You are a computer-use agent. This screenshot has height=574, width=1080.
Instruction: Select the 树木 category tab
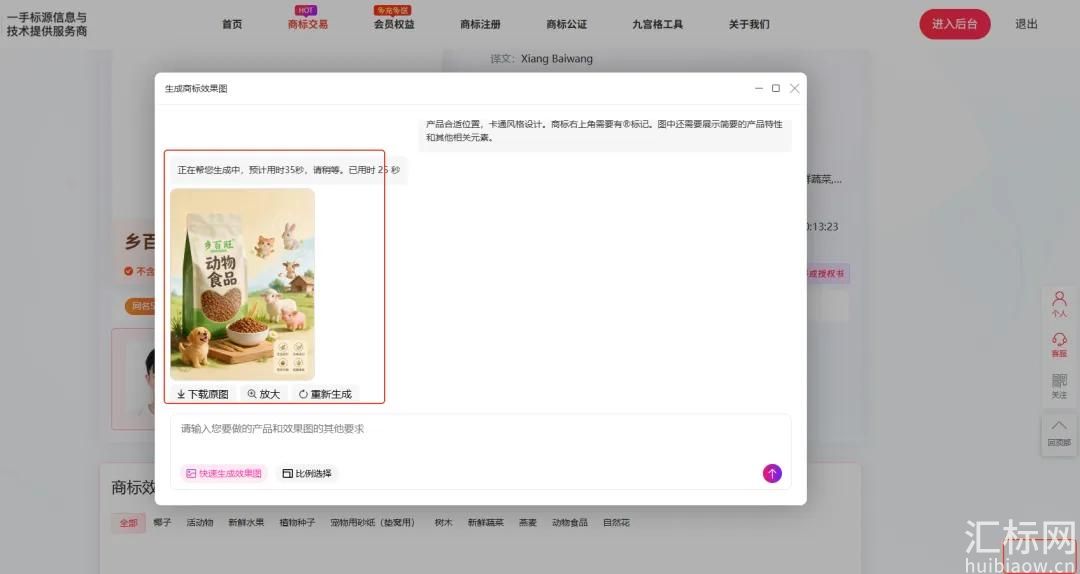click(444, 523)
